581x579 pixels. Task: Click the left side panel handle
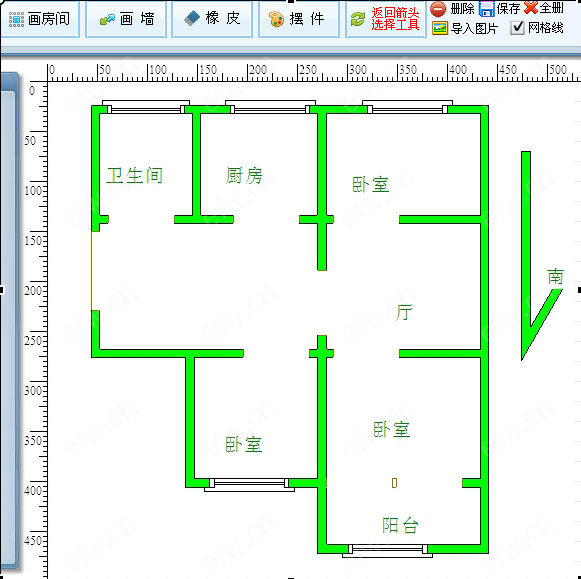[9, 320]
